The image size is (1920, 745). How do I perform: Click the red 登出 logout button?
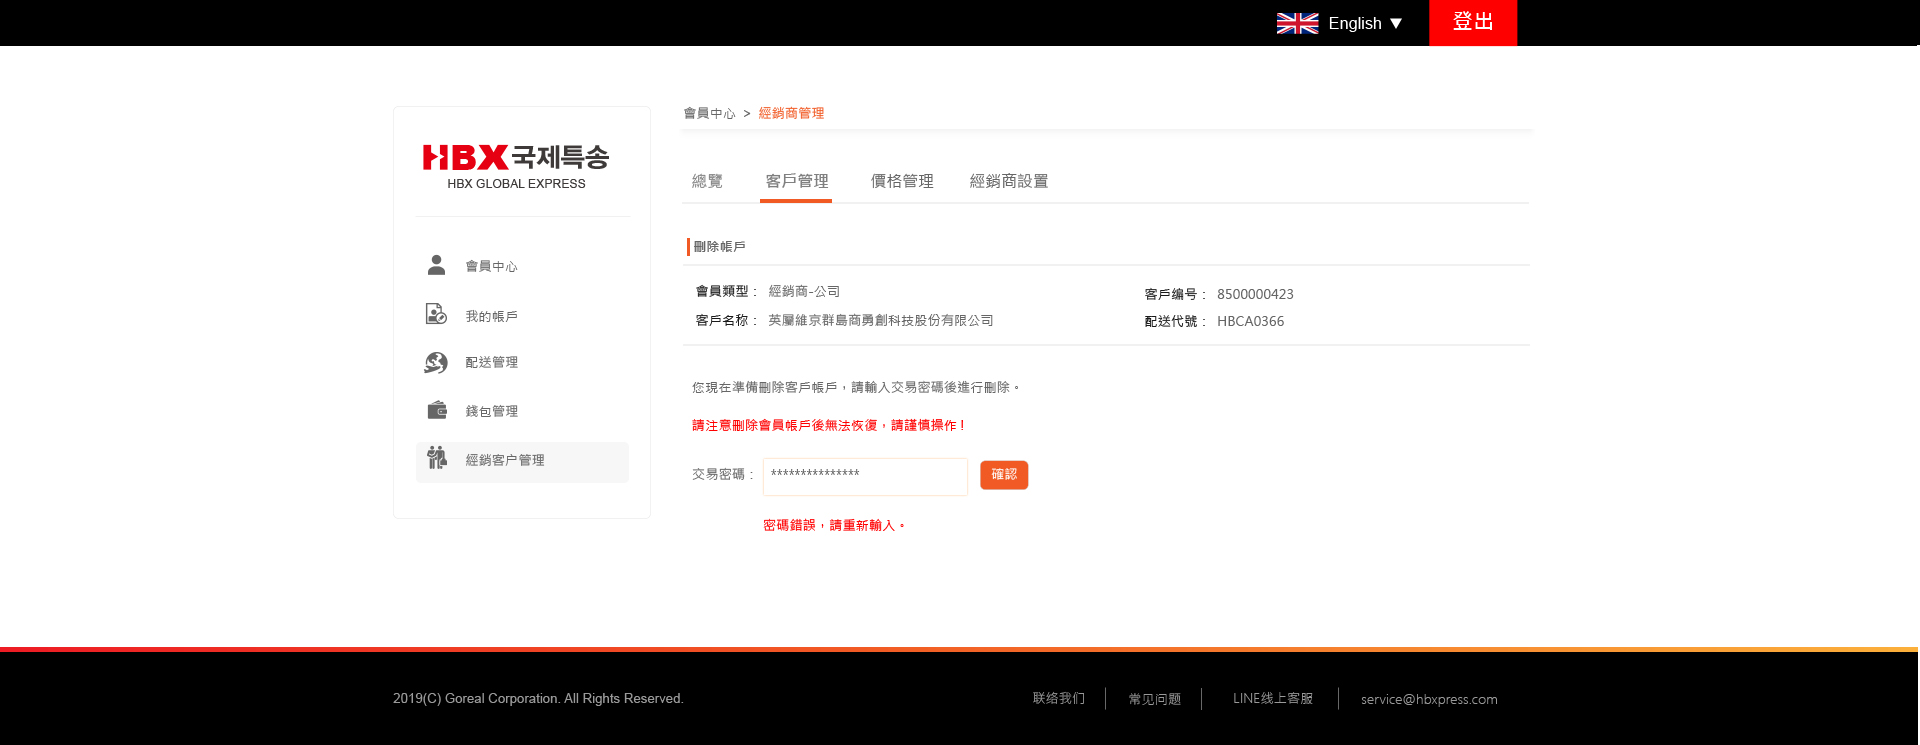tap(1472, 22)
